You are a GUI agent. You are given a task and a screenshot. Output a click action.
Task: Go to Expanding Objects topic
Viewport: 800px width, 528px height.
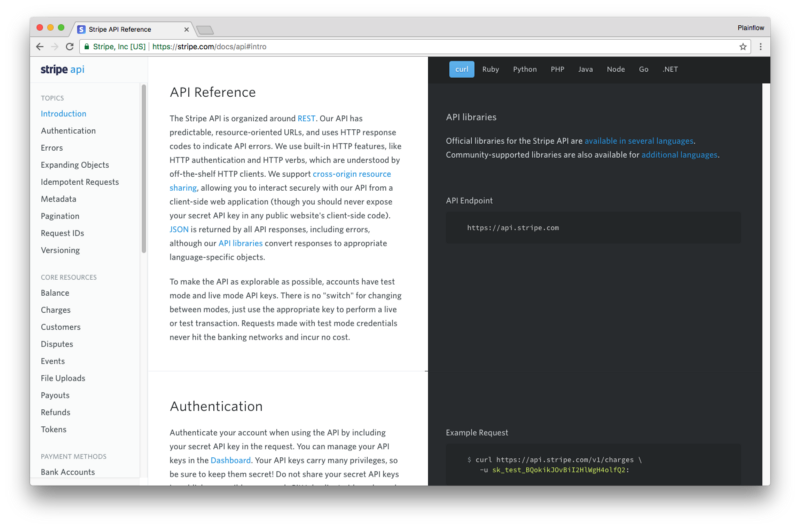(x=74, y=165)
